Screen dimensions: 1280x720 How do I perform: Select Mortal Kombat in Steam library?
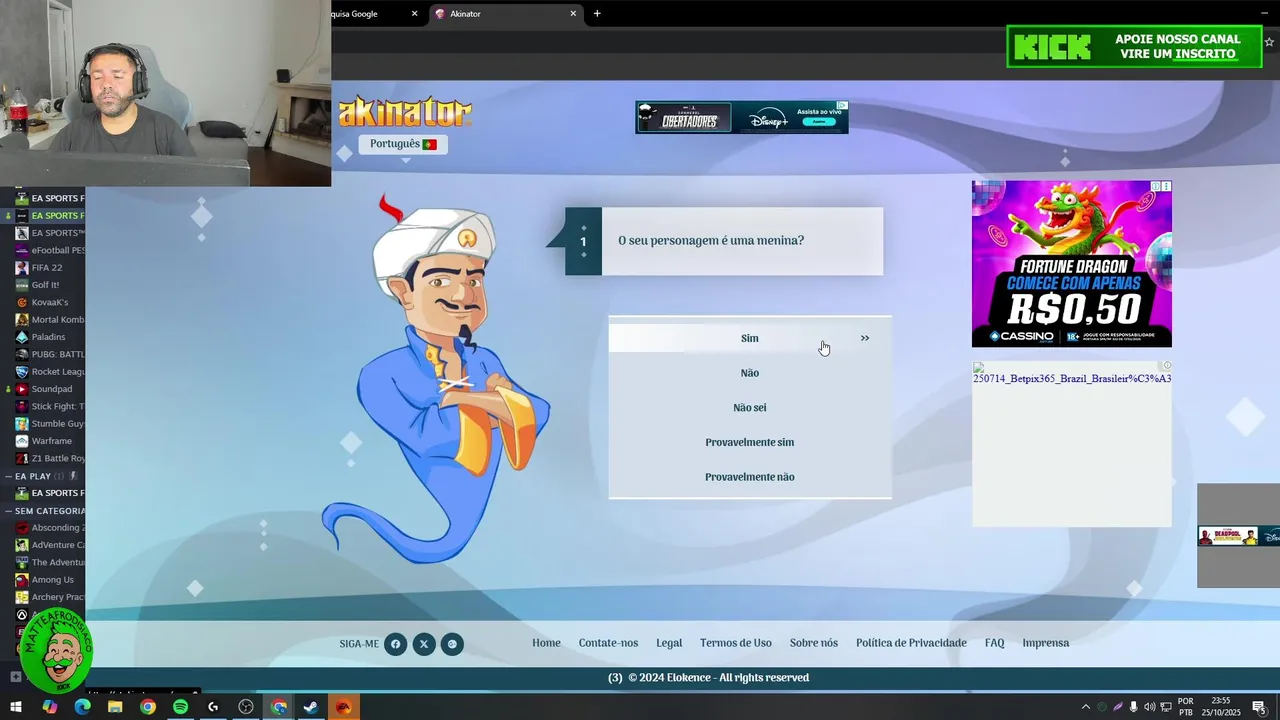(x=50, y=320)
